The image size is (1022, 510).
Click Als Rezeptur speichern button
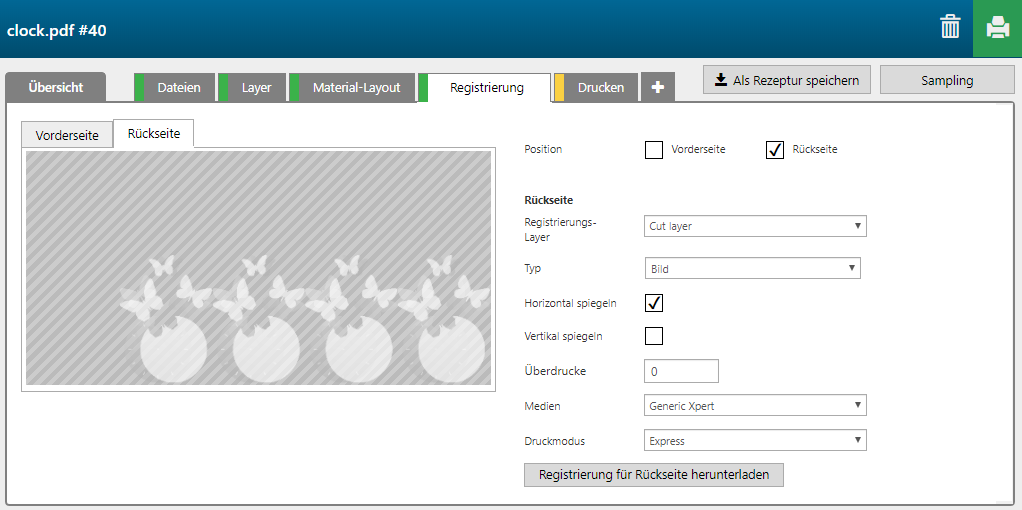(x=787, y=80)
